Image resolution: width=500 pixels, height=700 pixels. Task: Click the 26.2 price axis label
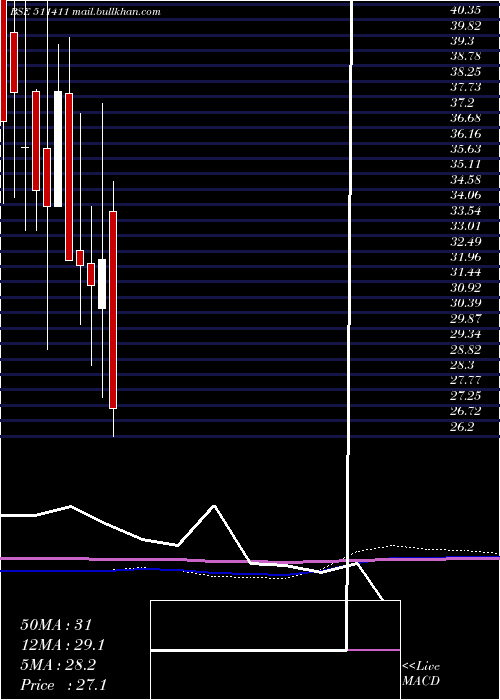[462, 427]
